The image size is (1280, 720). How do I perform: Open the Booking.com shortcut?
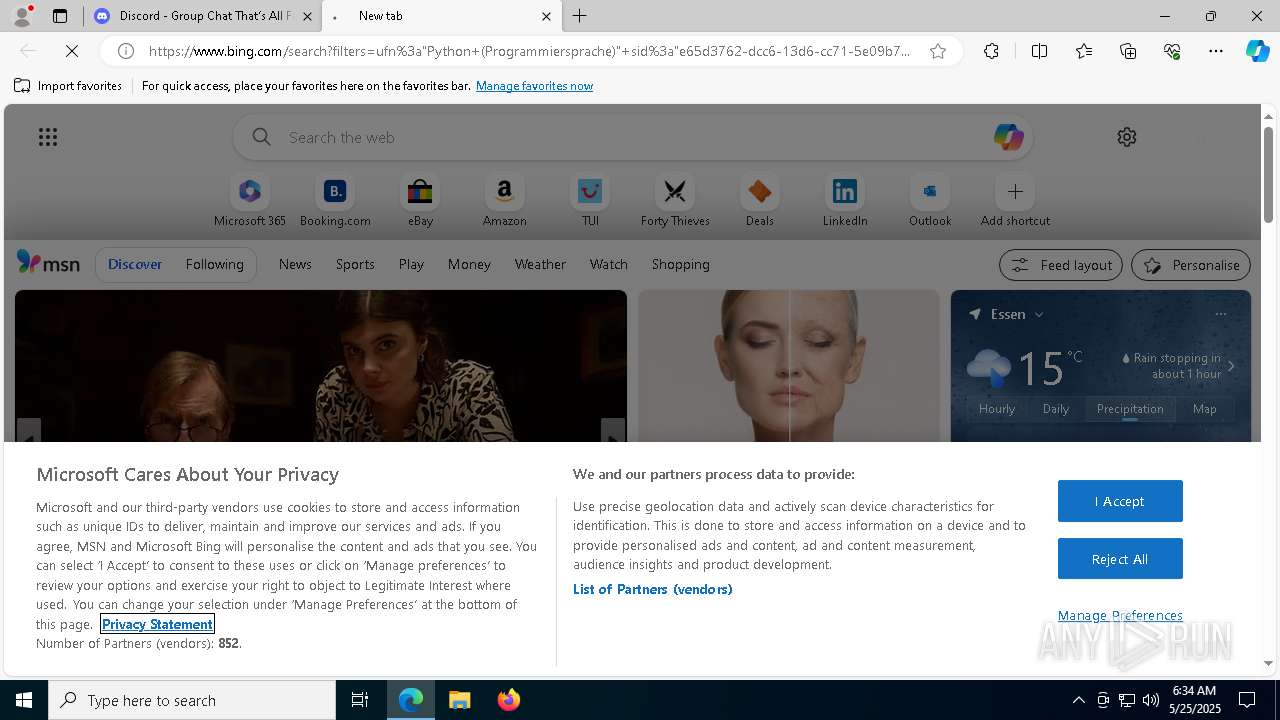pos(335,201)
